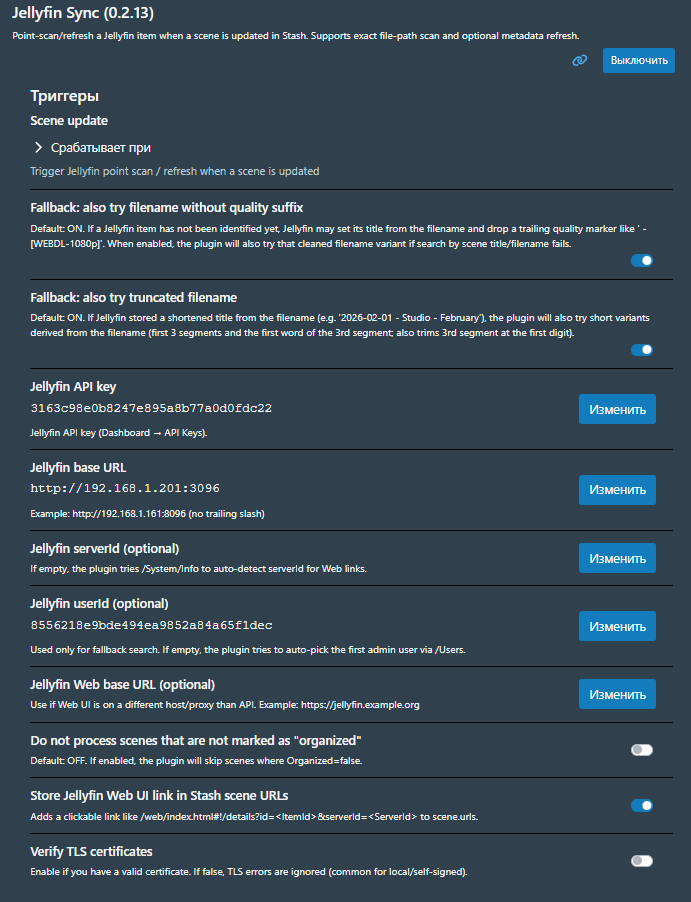Click Изменить for Jellyfin Web base URL

(617, 694)
